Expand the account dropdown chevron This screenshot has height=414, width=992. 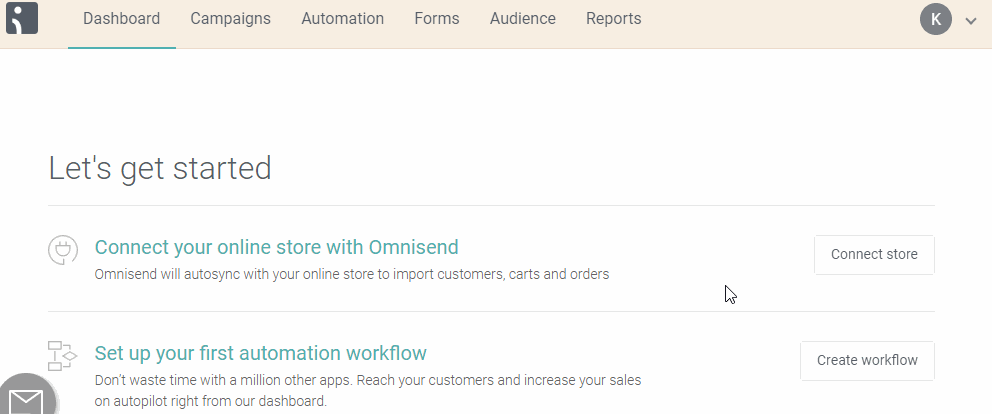971,21
